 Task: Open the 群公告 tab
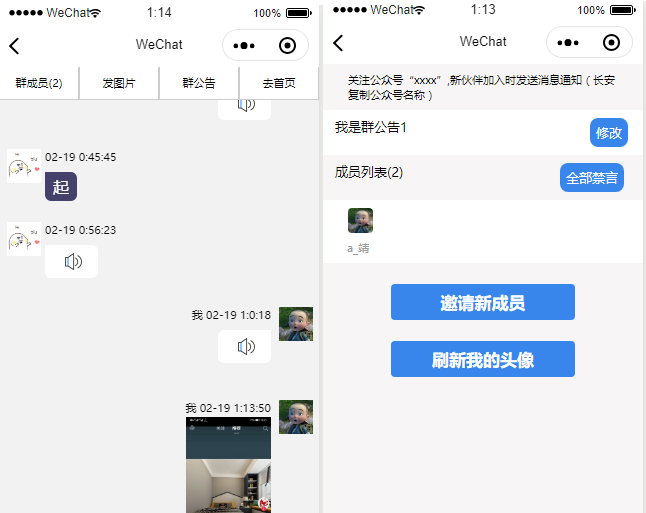click(x=199, y=83)
